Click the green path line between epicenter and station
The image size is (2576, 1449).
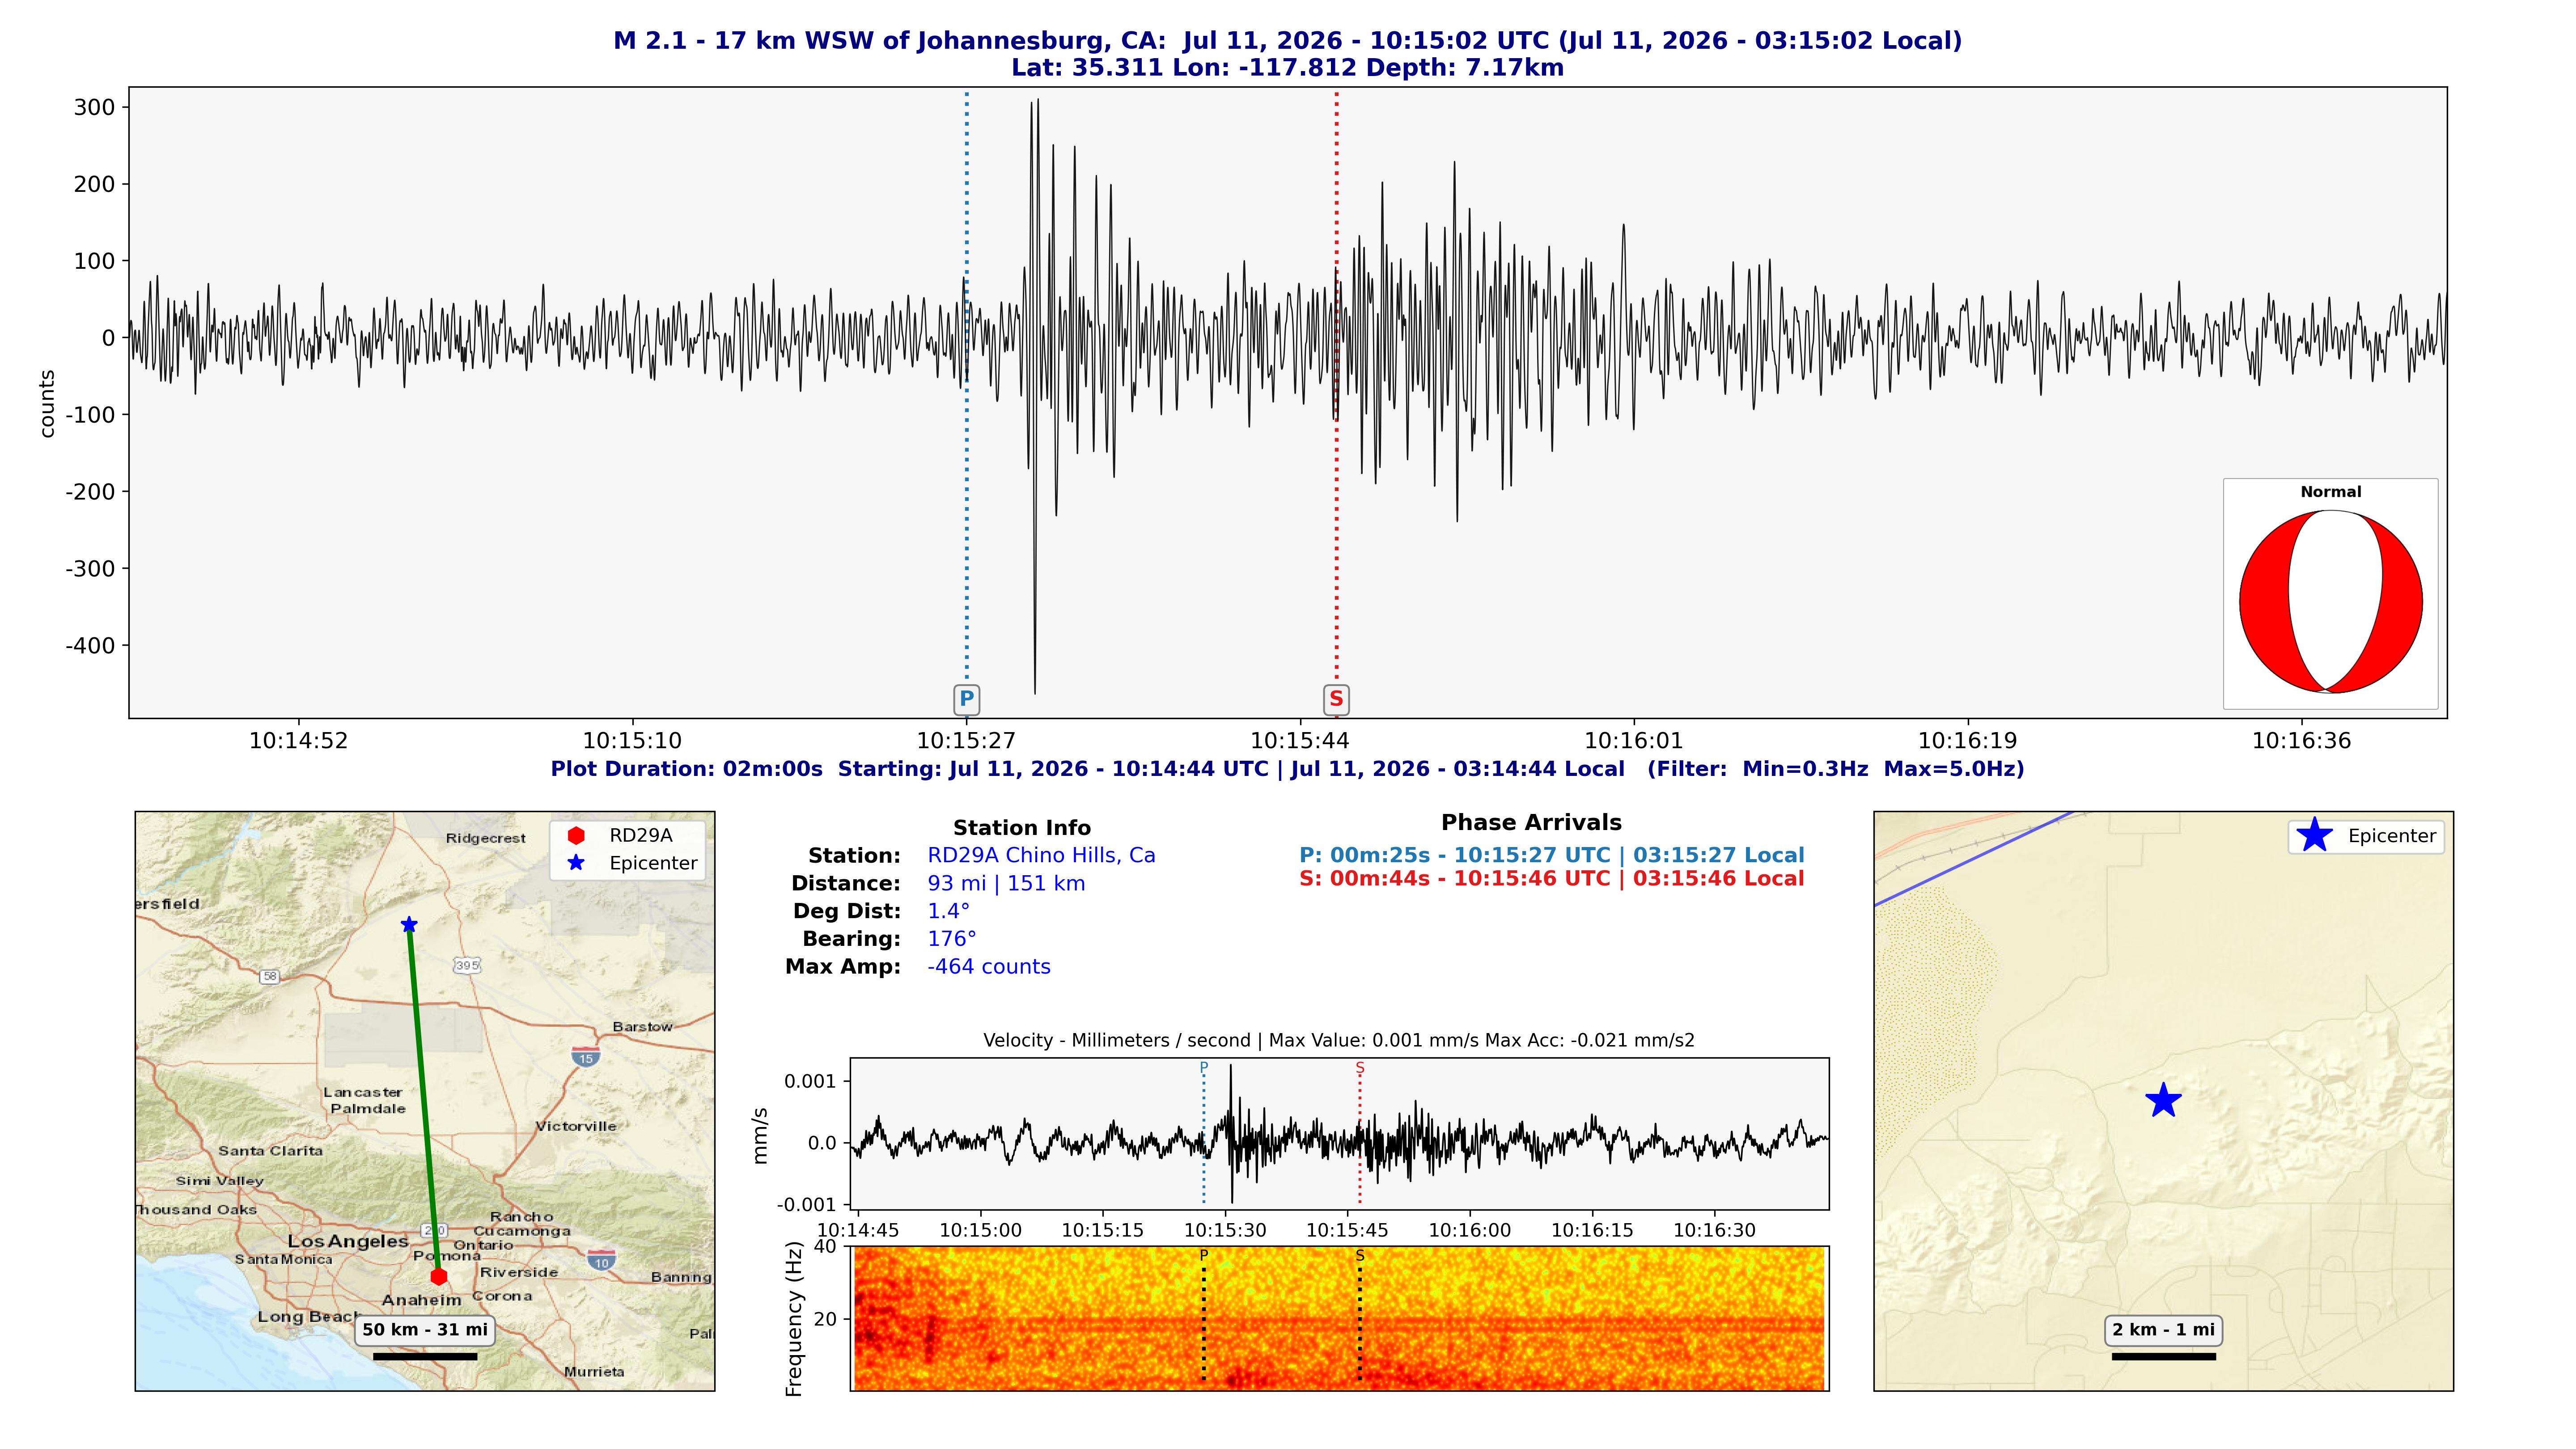(423, 1100)
